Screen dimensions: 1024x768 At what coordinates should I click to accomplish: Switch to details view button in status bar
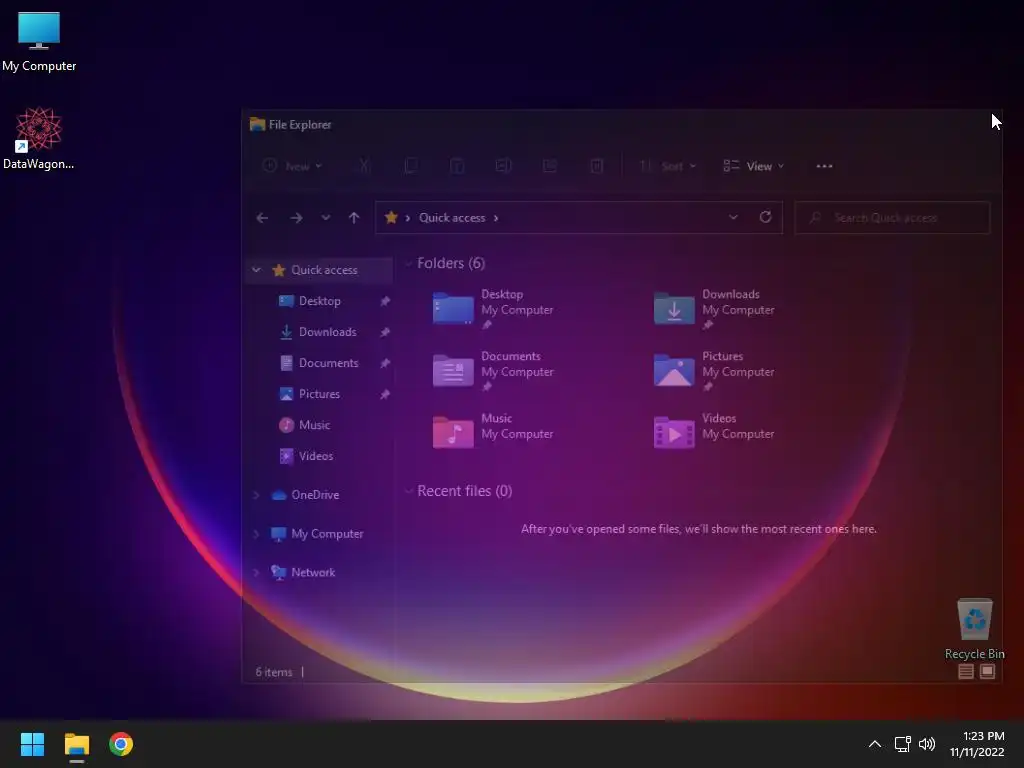click(x=966, y=671)
